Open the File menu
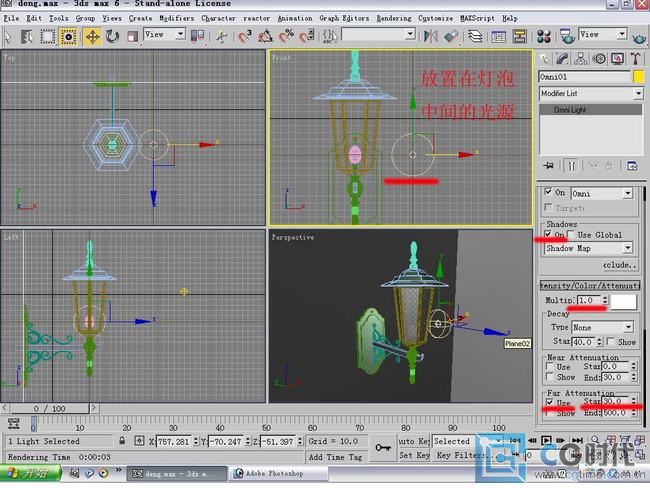The height and width of the screenshot is (488, 650). [x=11, y=18]
